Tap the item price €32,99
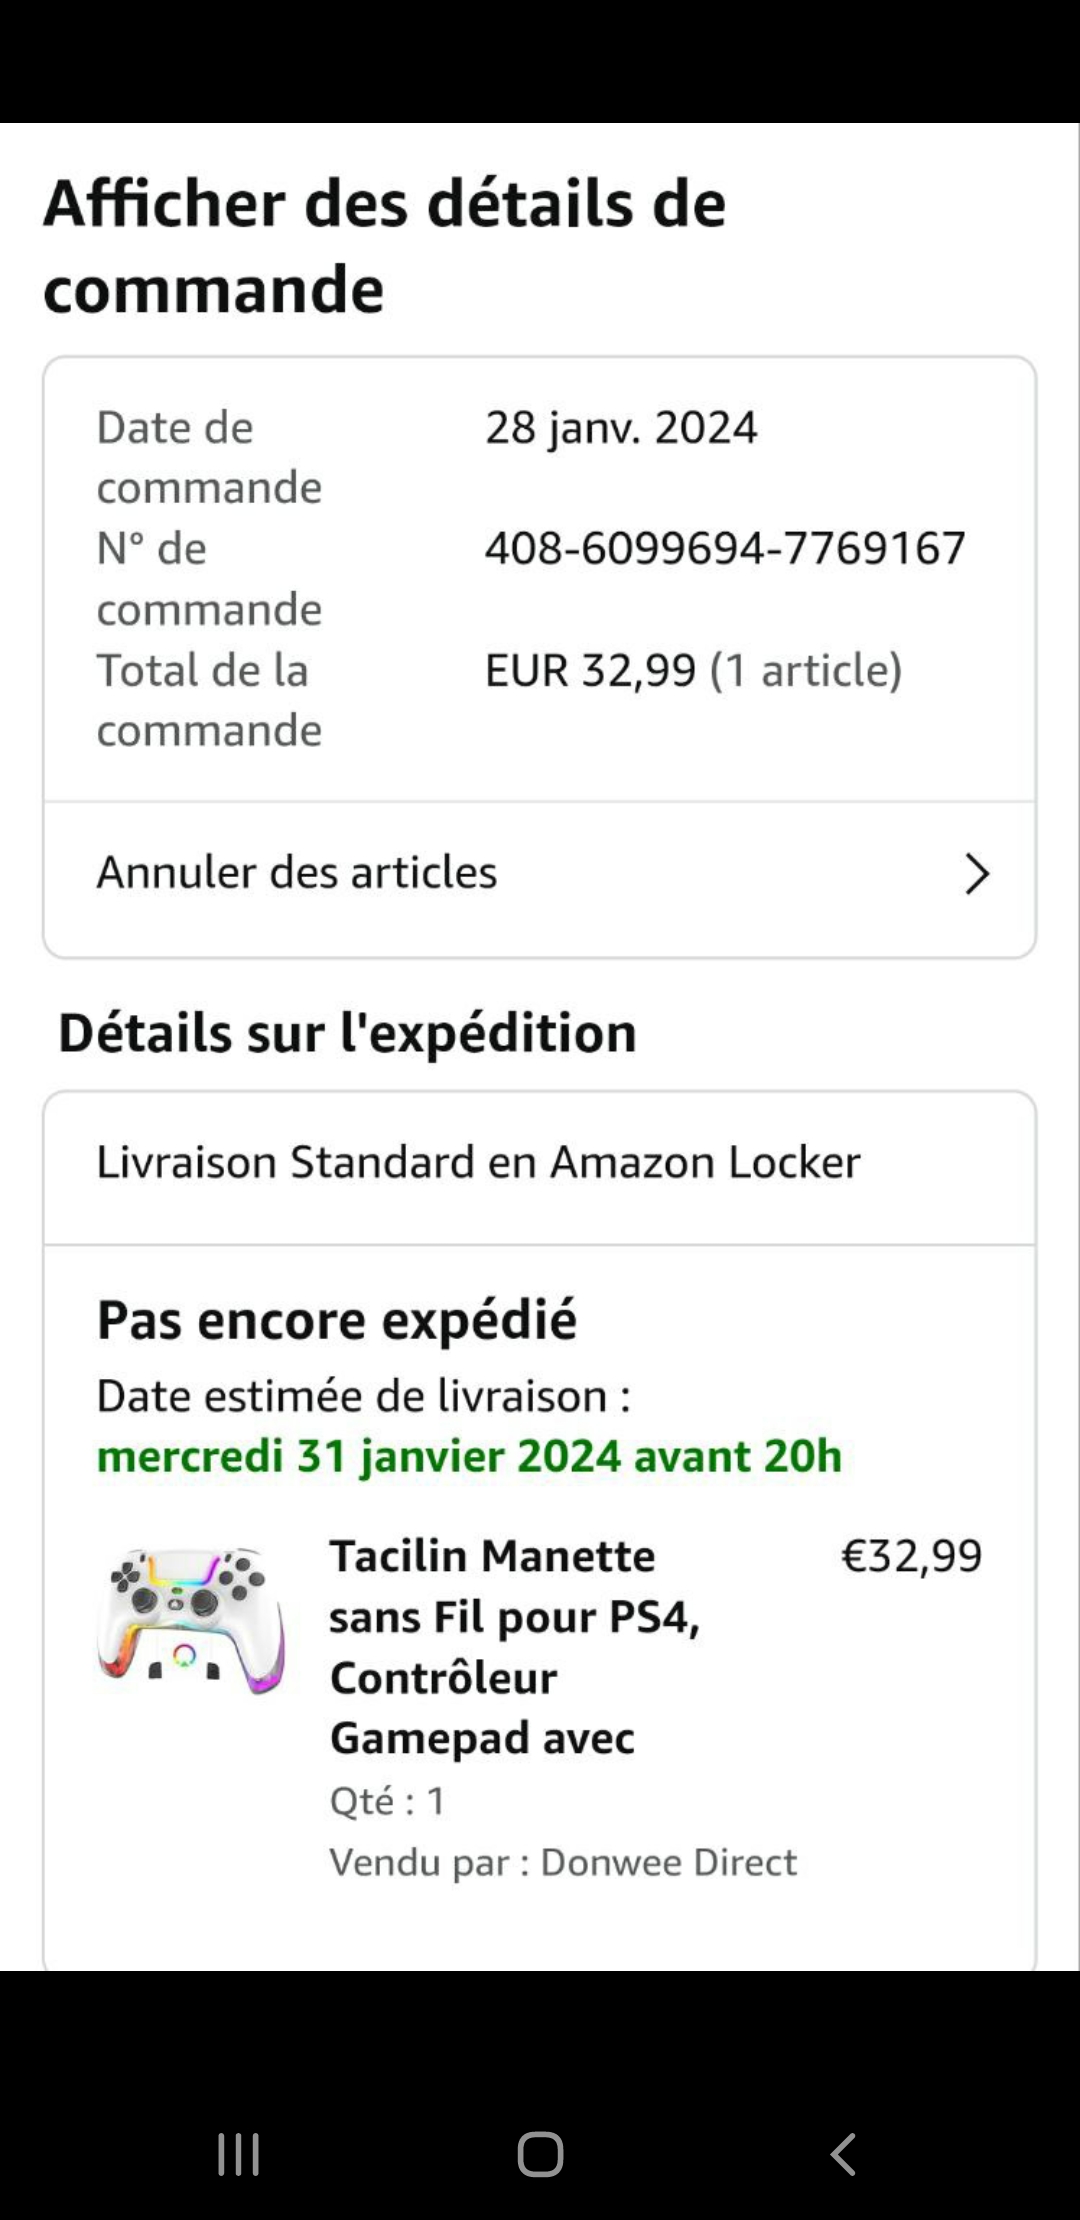This screenshot has height=2220, width=1080. 911,1556
